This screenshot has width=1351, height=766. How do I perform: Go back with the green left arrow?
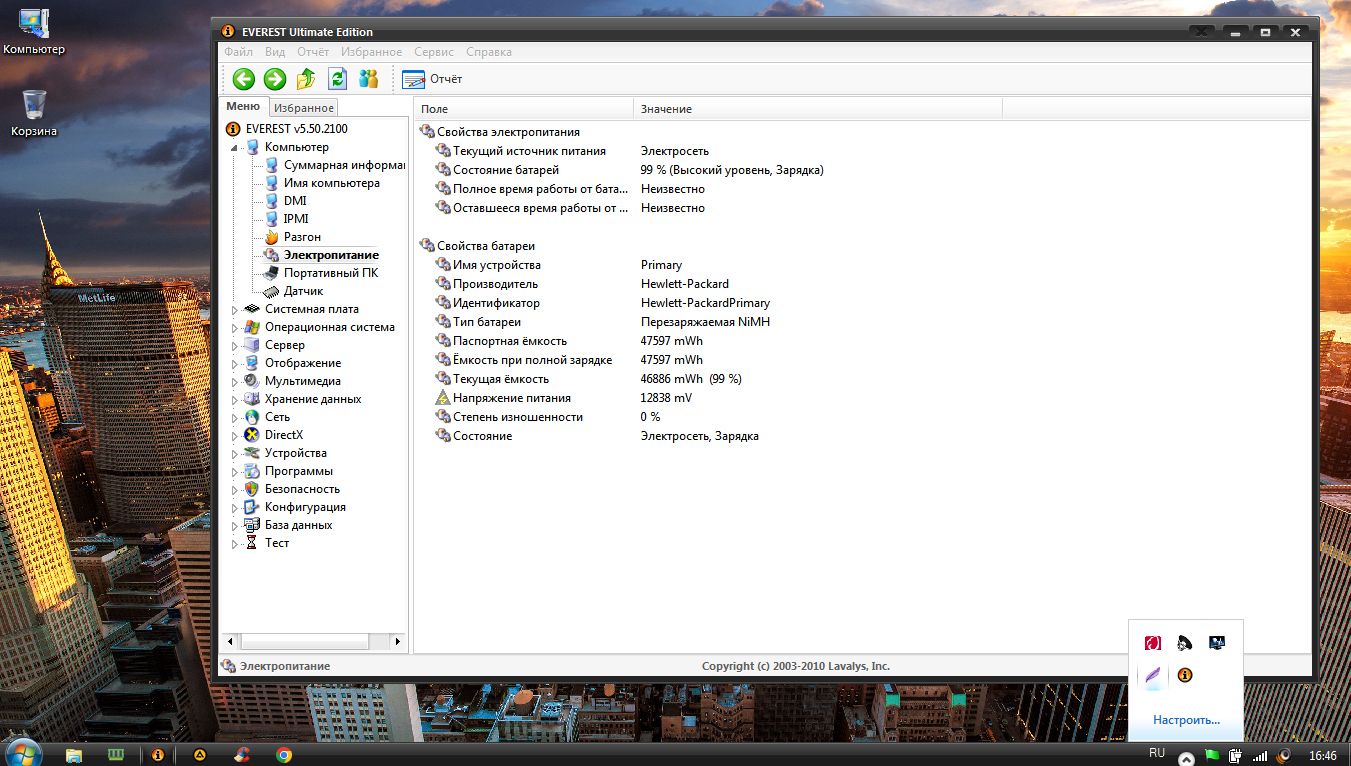click(244, 79)
